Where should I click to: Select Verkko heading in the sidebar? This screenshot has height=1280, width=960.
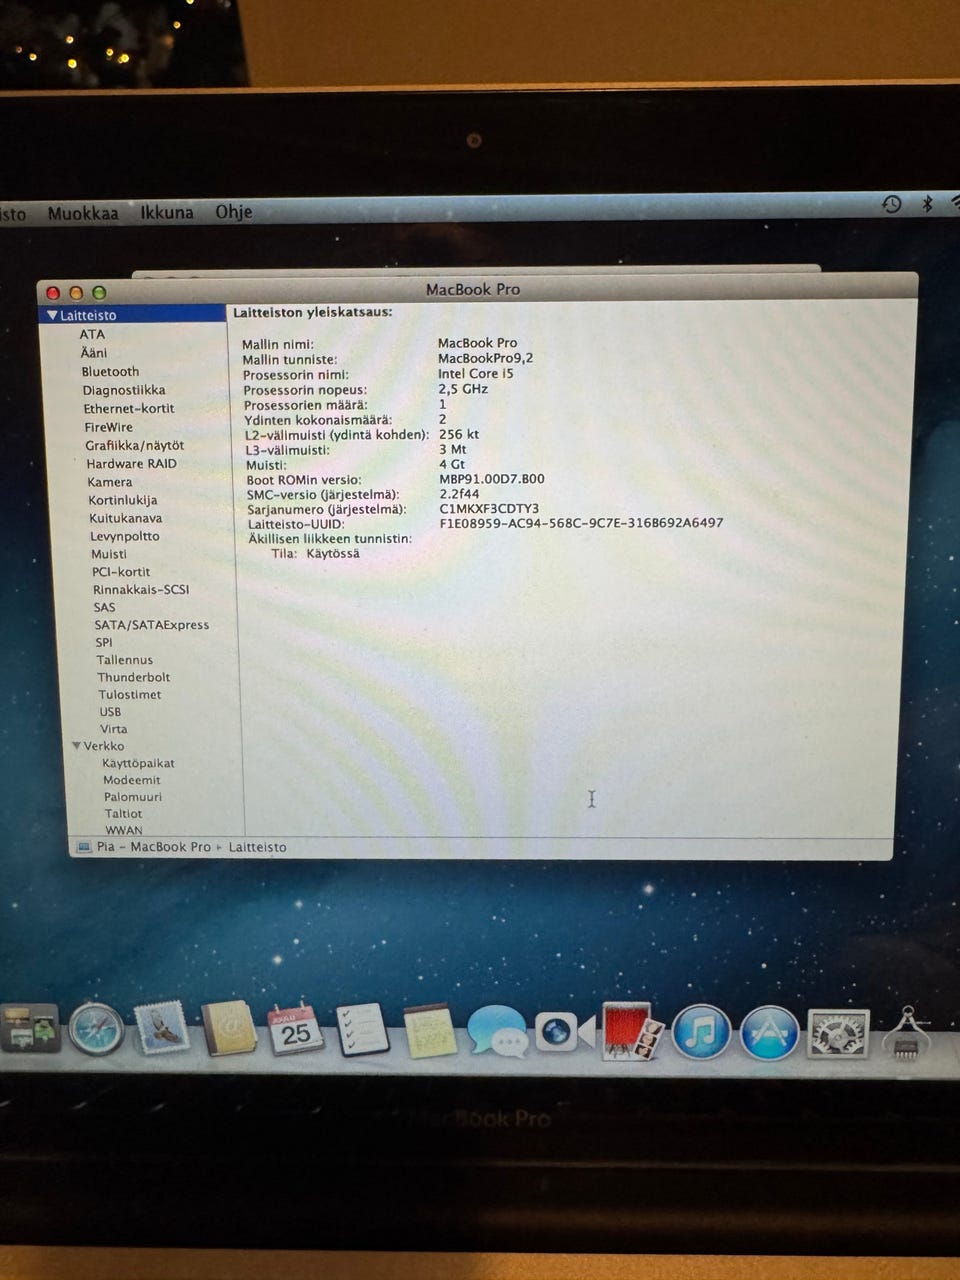(x=104, y=746)
